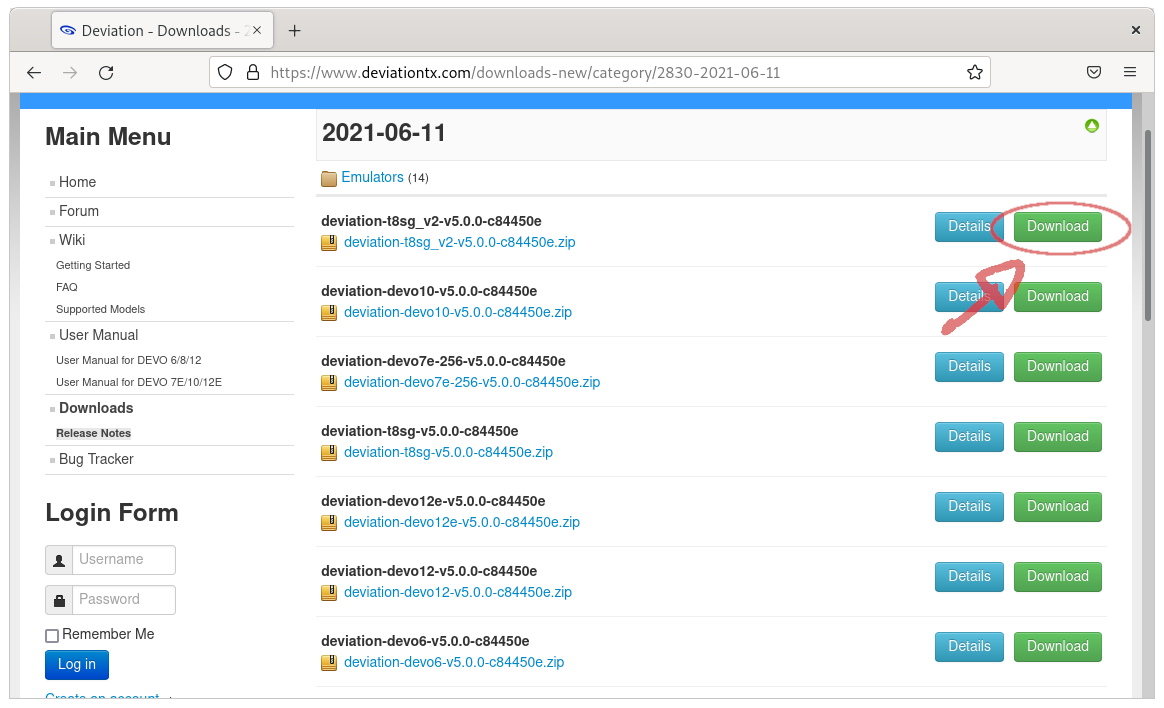This screenshot has width=1164, height=708.
Task: View Details for deviation-t8sg_v2
Action: (969, 226)
